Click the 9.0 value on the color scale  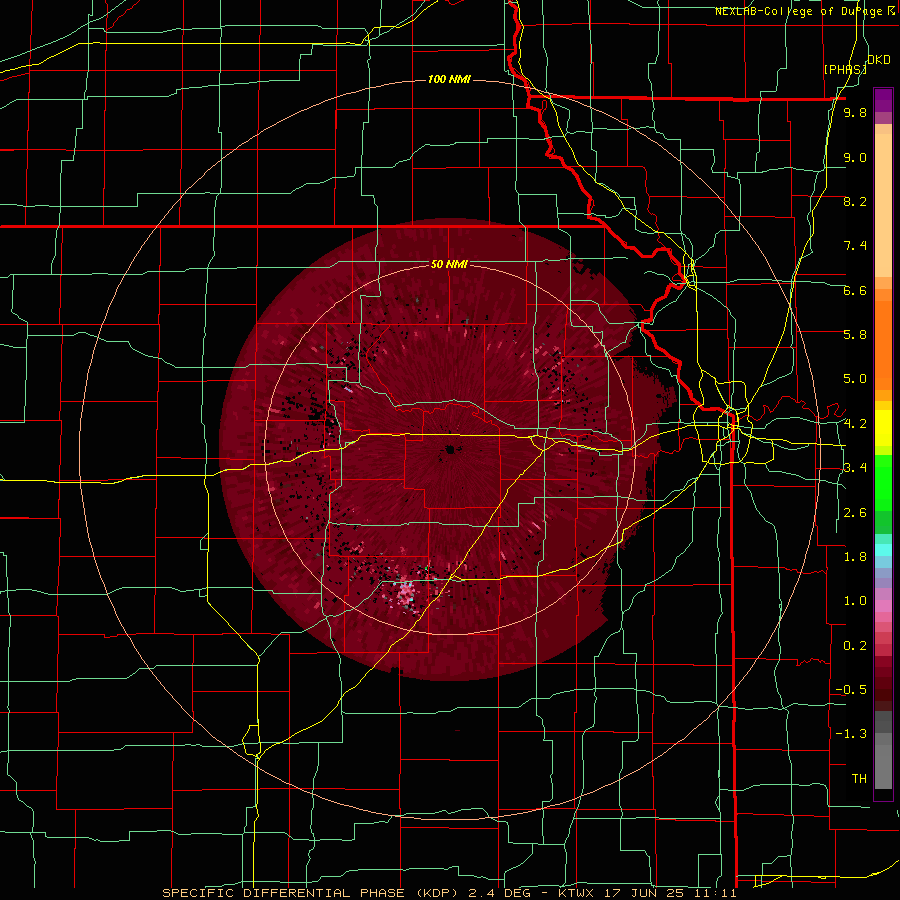[855, 157]
